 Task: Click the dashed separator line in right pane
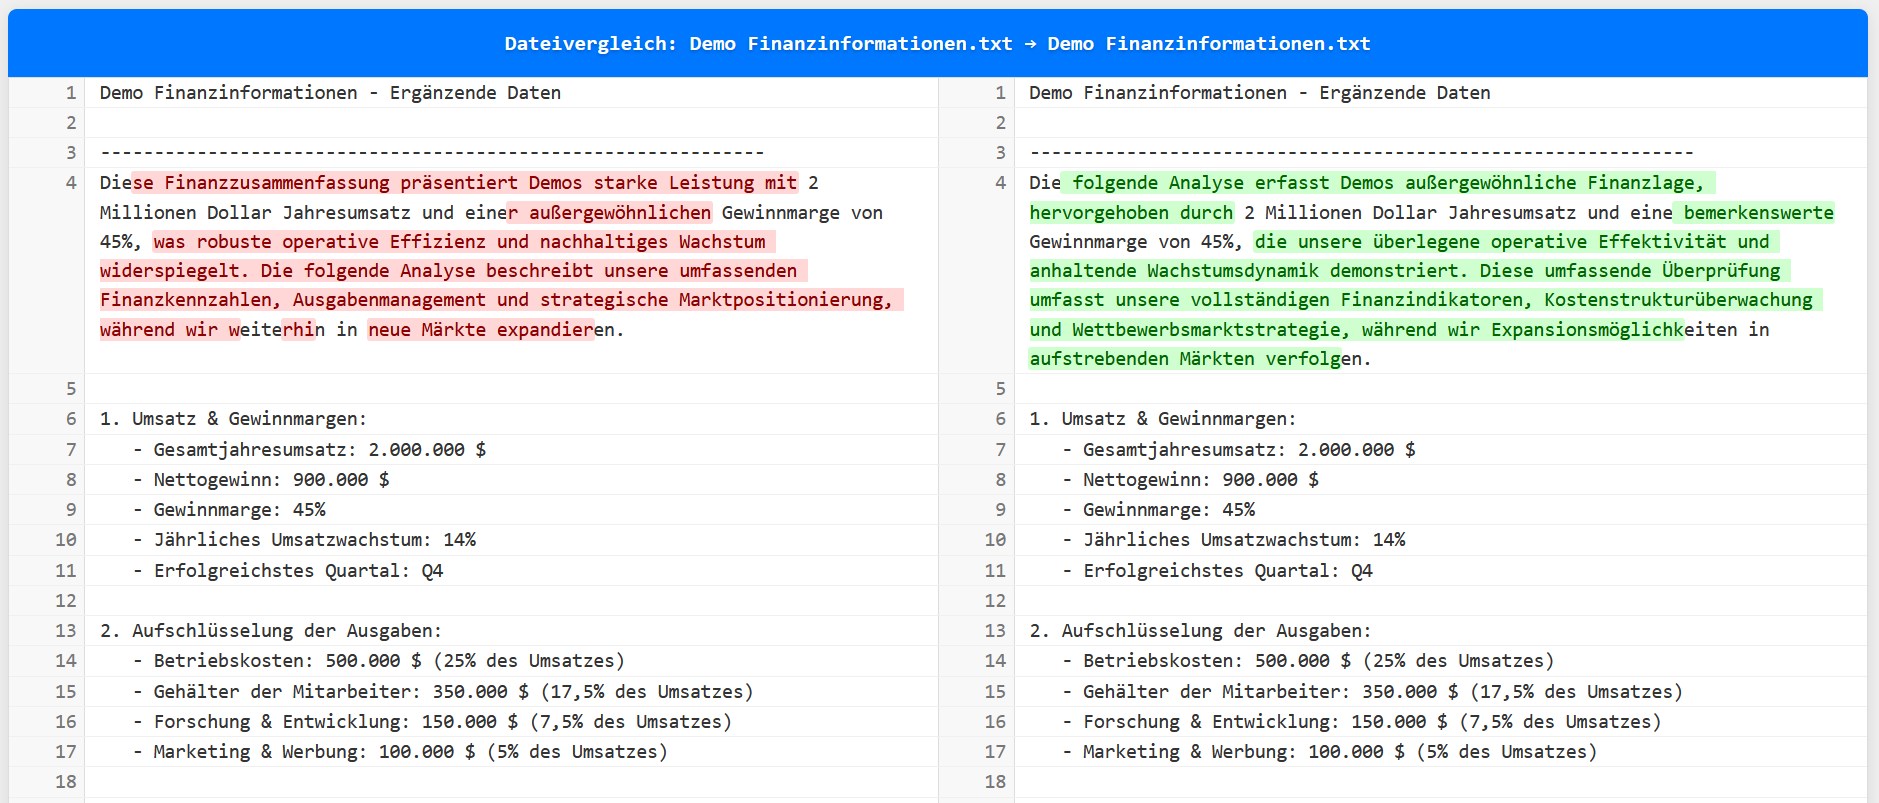click(1361, 153)
